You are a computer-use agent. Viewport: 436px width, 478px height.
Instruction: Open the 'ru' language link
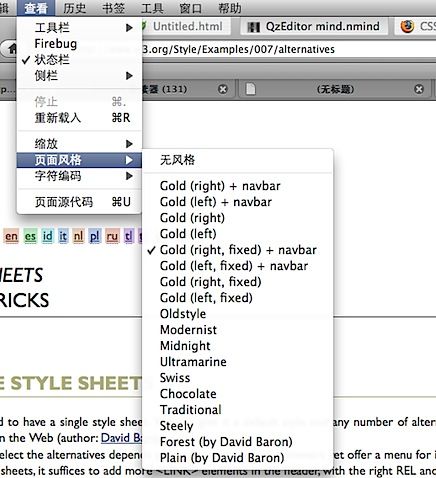[112, 236]
